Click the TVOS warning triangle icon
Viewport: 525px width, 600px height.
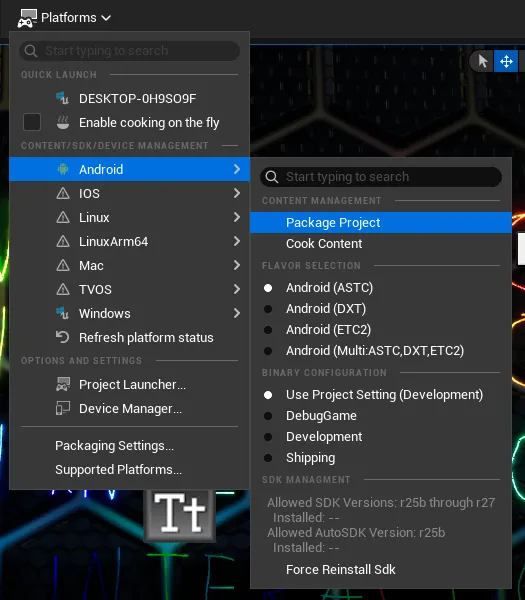pos(63,289)
